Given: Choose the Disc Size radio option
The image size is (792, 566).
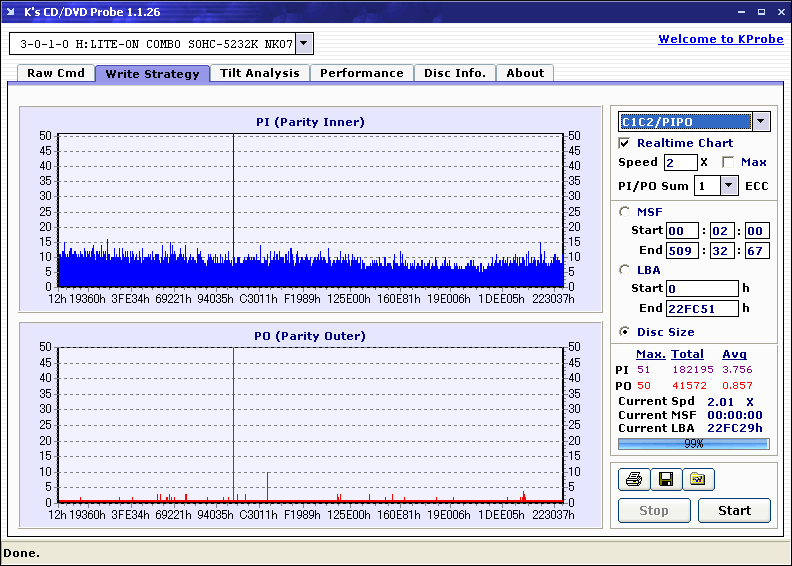Looking at the screenshot, I should tap(625, 332).
